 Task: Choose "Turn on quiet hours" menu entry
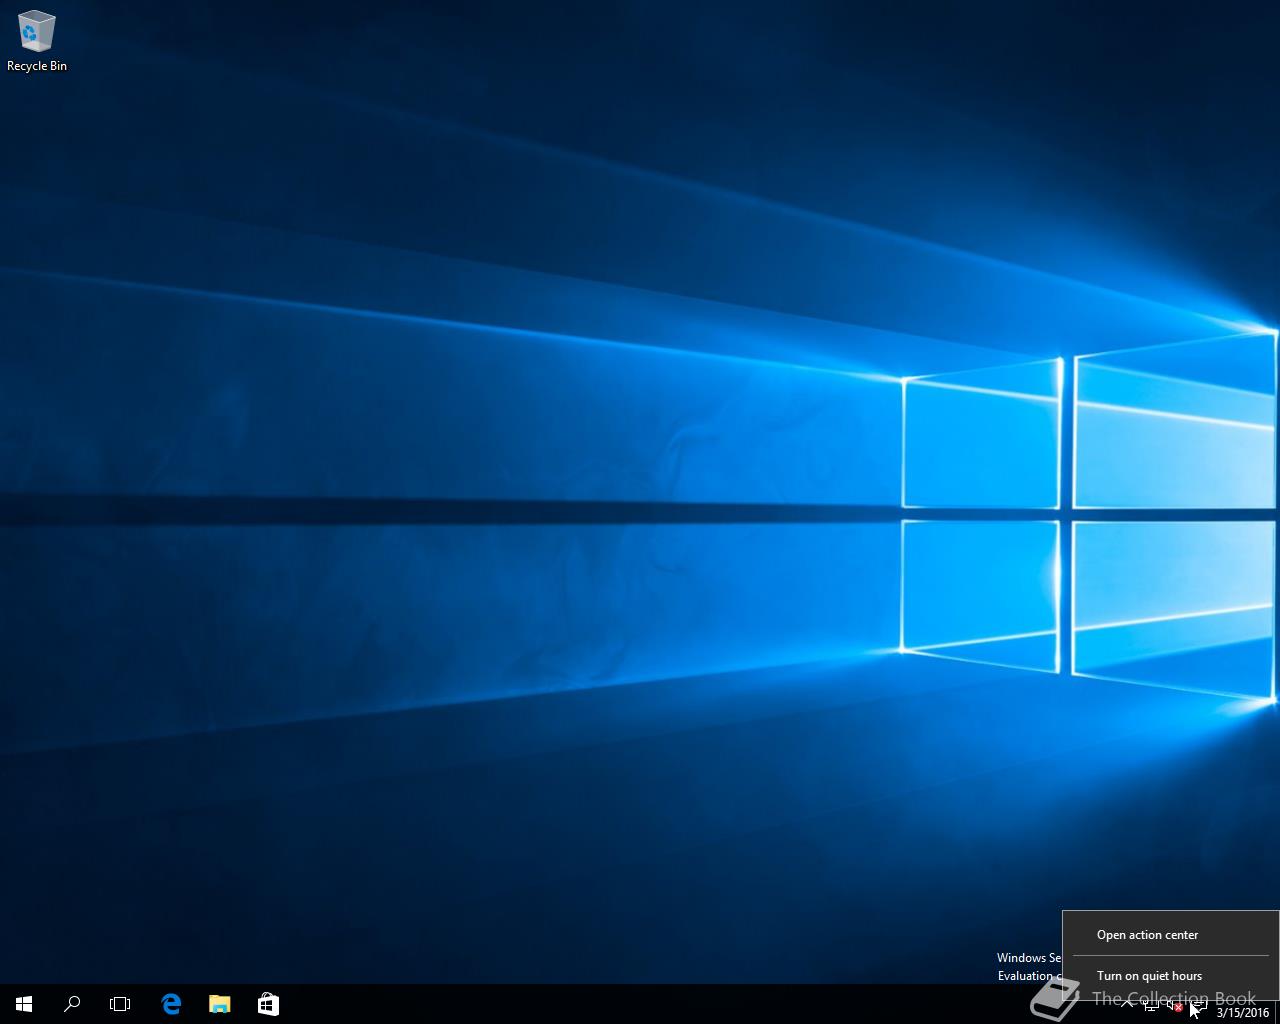[x=1170, y=975]
